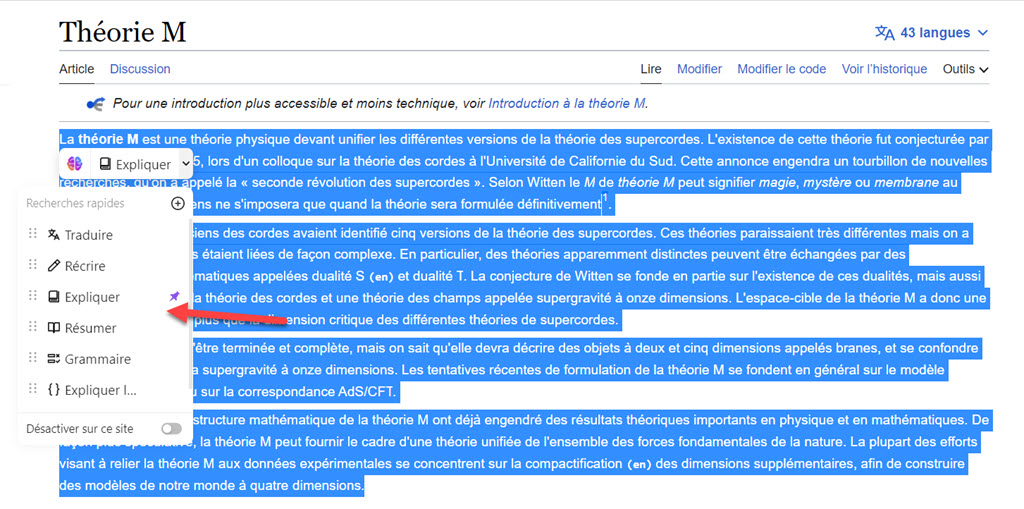Click drag handle beside Résumer

pyautogui.click(x=33, y=327)
